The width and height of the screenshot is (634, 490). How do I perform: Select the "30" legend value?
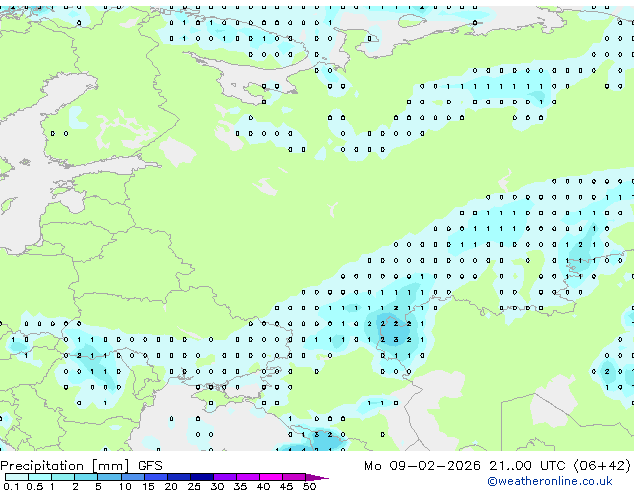217,486
